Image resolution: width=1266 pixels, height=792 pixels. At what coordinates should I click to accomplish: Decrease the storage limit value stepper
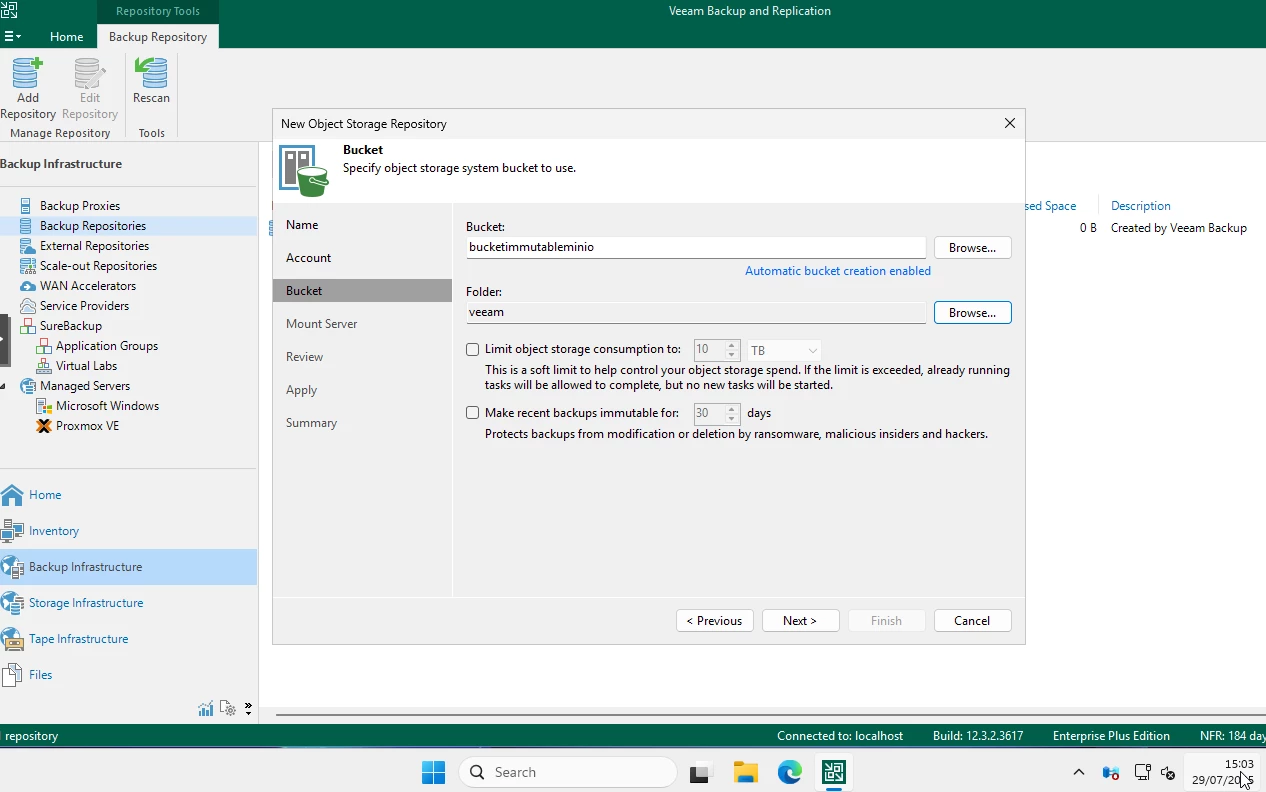click(x=733, y=355)
